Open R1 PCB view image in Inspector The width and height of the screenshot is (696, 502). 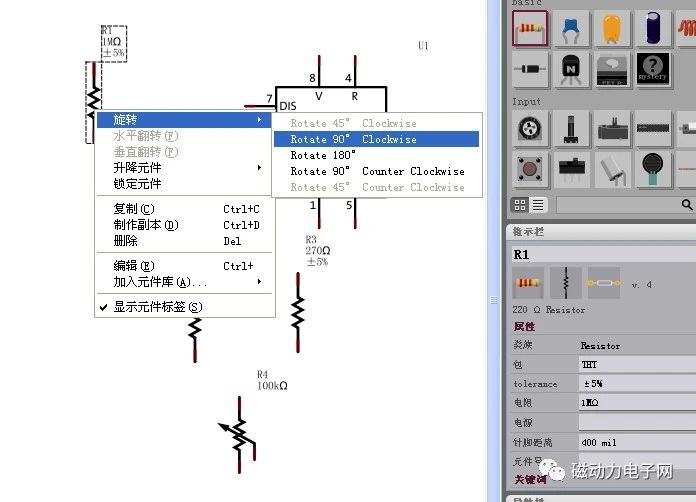(604, 283)
